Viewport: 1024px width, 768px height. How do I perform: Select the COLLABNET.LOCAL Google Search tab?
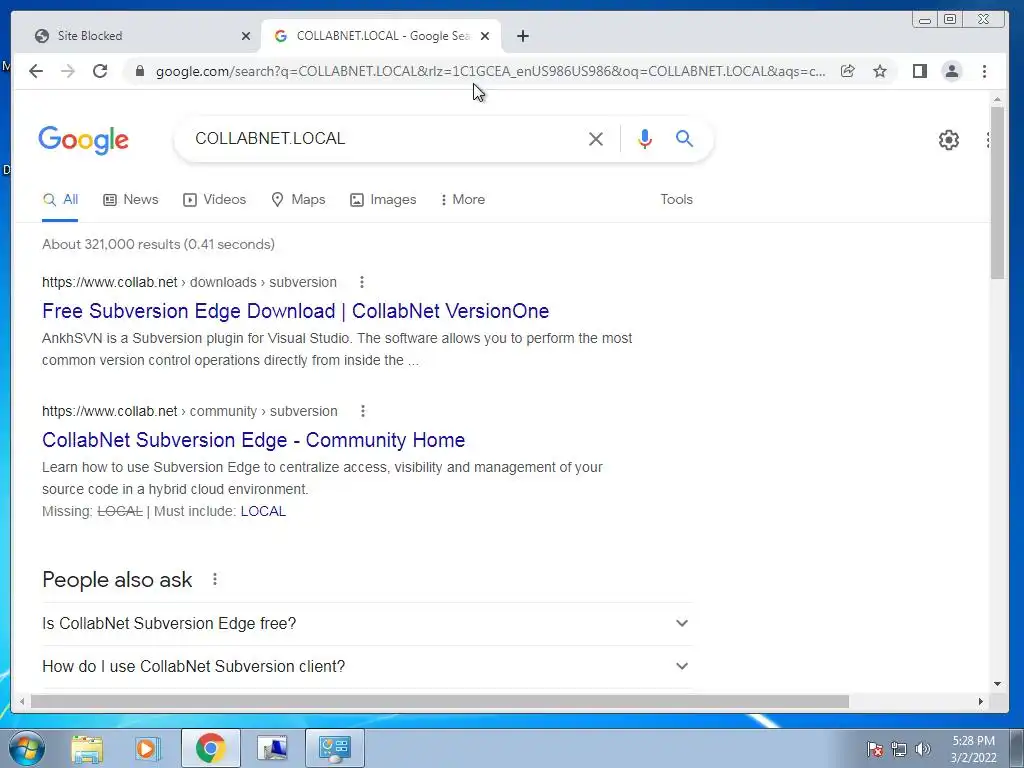click(x=381, y=36)
